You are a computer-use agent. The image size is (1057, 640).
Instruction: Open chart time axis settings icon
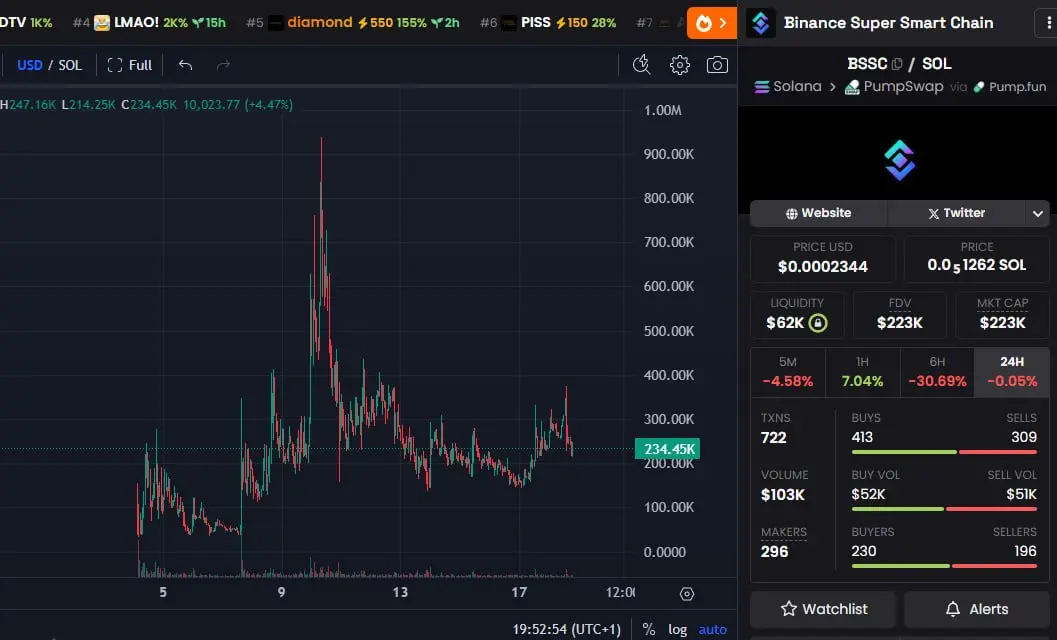(686, 593)
